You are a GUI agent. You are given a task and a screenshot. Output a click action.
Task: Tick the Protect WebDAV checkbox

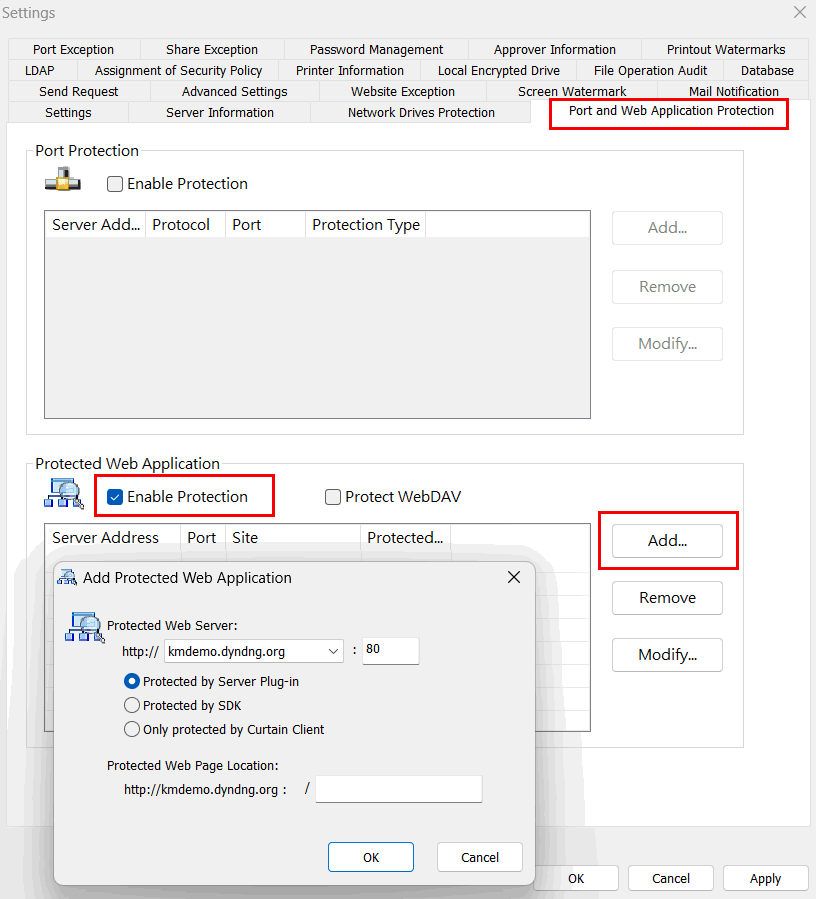click(333, 497)
